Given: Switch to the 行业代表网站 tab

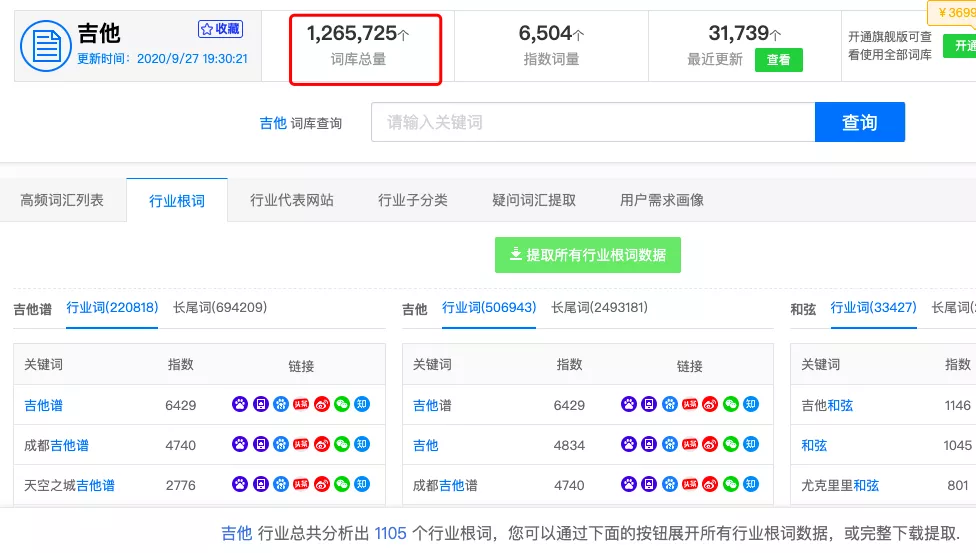Looking at the screenshot, I should click(292, 200).
